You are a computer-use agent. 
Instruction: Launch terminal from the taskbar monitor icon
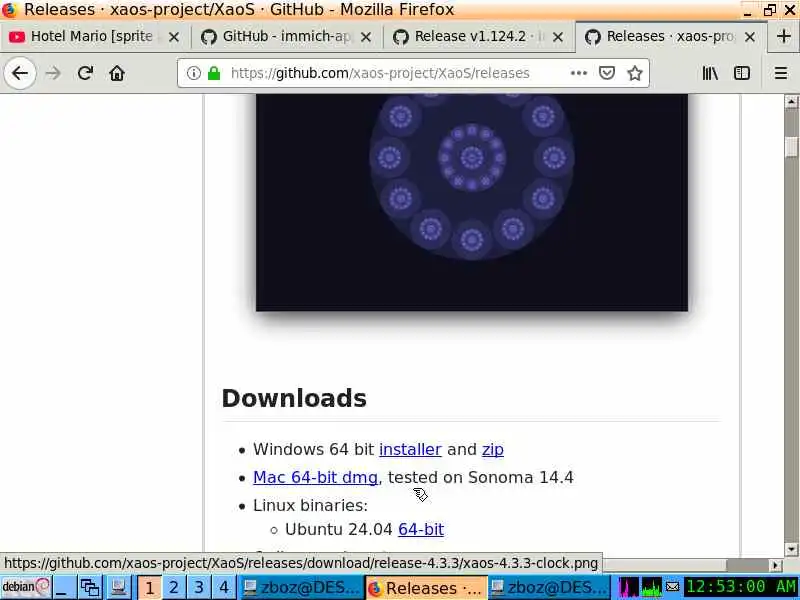click(x=118, y=587)
